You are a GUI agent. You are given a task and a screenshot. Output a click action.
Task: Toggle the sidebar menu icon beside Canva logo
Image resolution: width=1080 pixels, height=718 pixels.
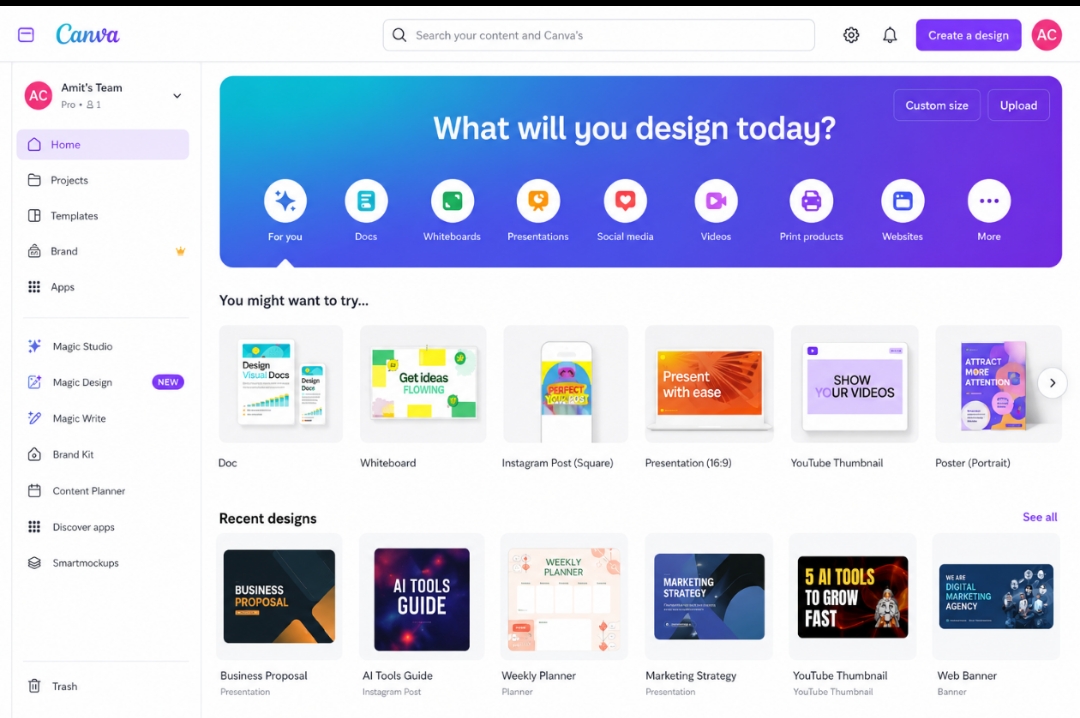[26, 34]
